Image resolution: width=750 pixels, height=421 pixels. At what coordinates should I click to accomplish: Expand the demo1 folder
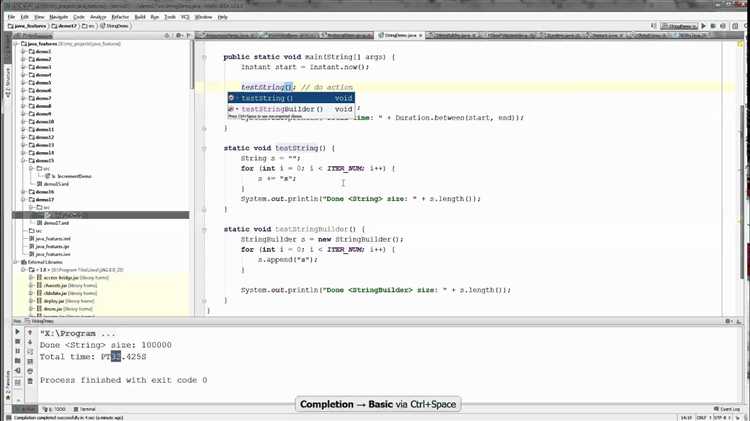(x=23, y=51)
